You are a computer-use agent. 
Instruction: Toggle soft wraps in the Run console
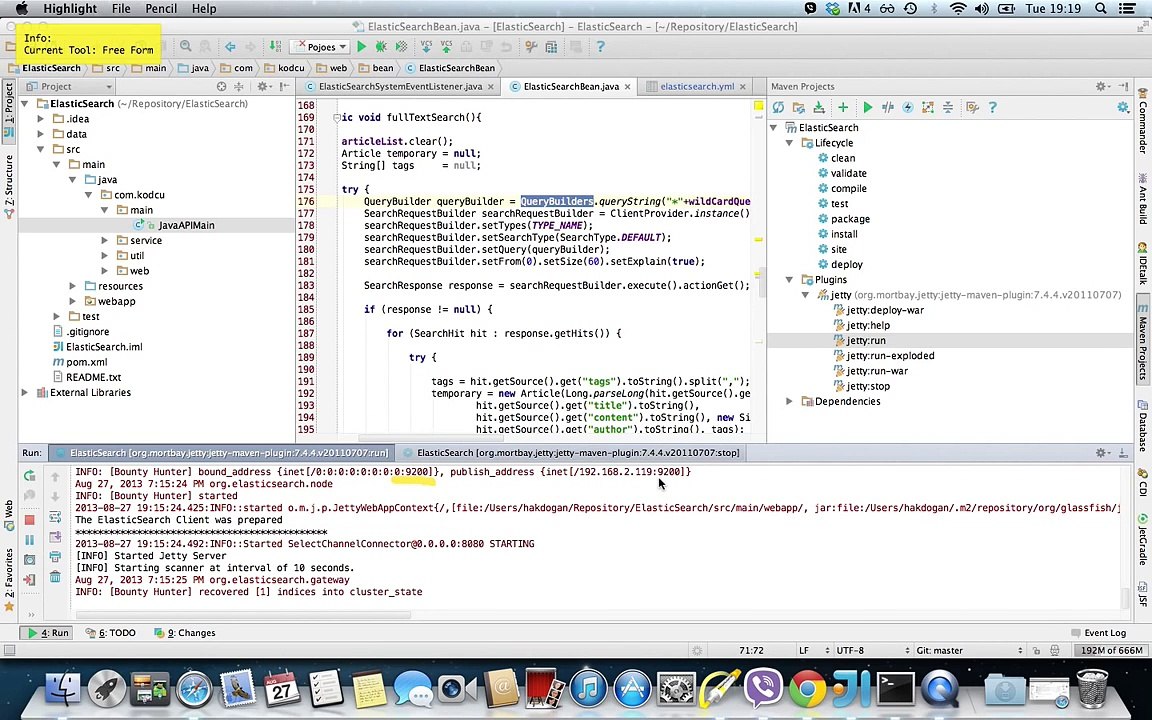[55, 517]
